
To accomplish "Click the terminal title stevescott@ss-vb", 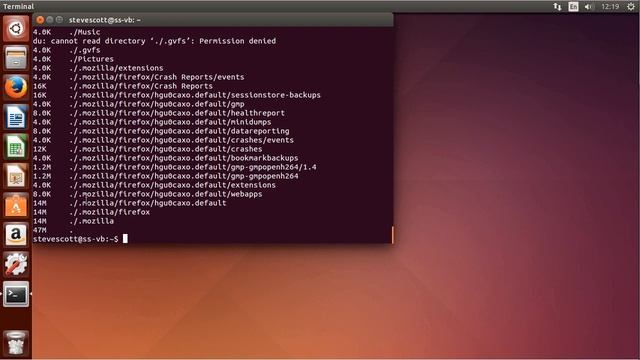I will click(104, 20).
